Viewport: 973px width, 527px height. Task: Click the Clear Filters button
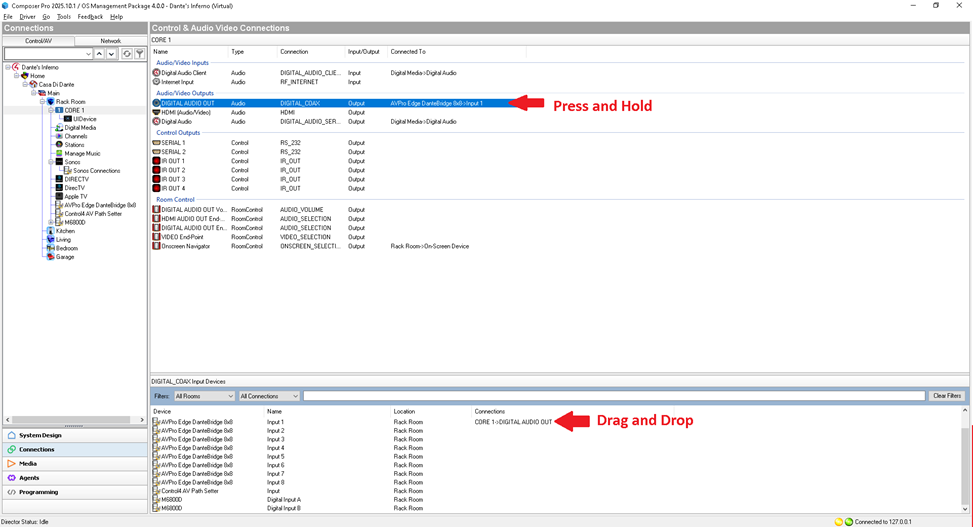tap(946, 396)
